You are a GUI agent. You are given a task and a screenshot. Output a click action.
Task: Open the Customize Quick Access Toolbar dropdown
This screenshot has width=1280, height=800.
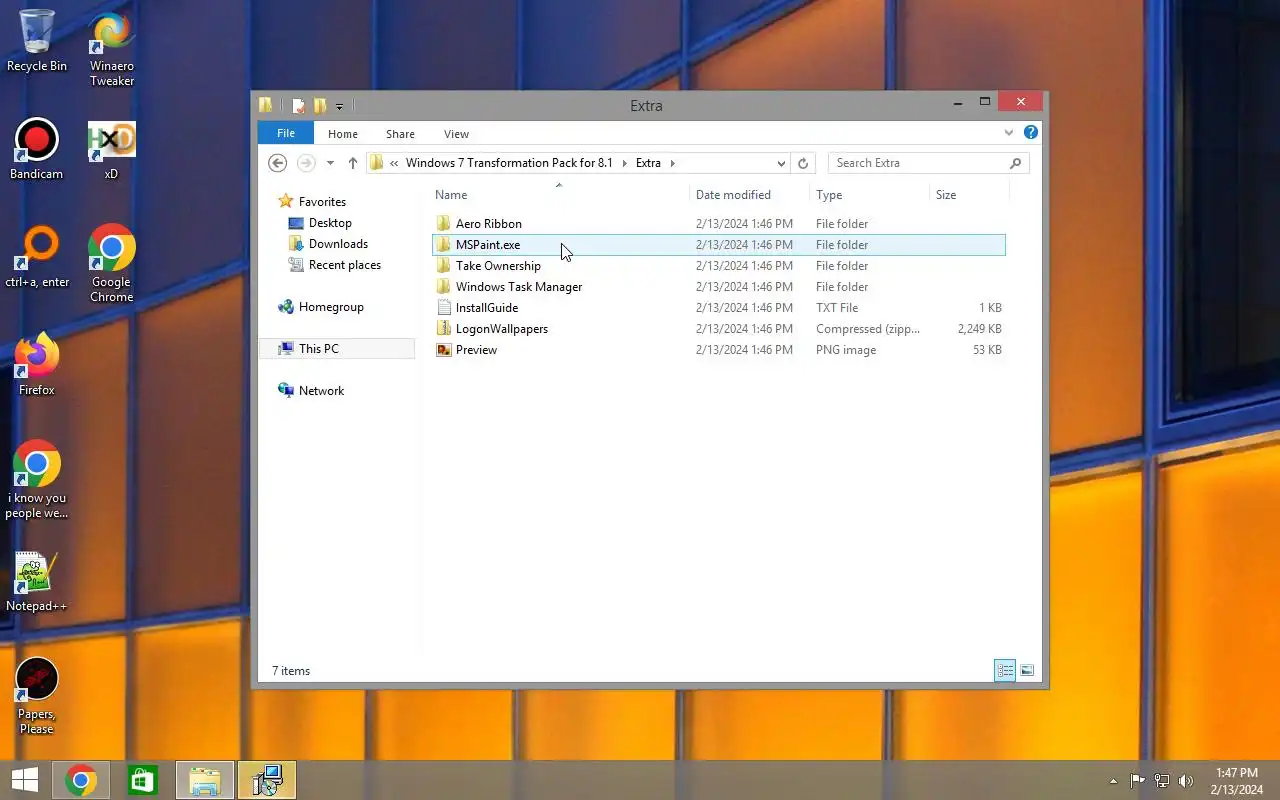[340, 106]
